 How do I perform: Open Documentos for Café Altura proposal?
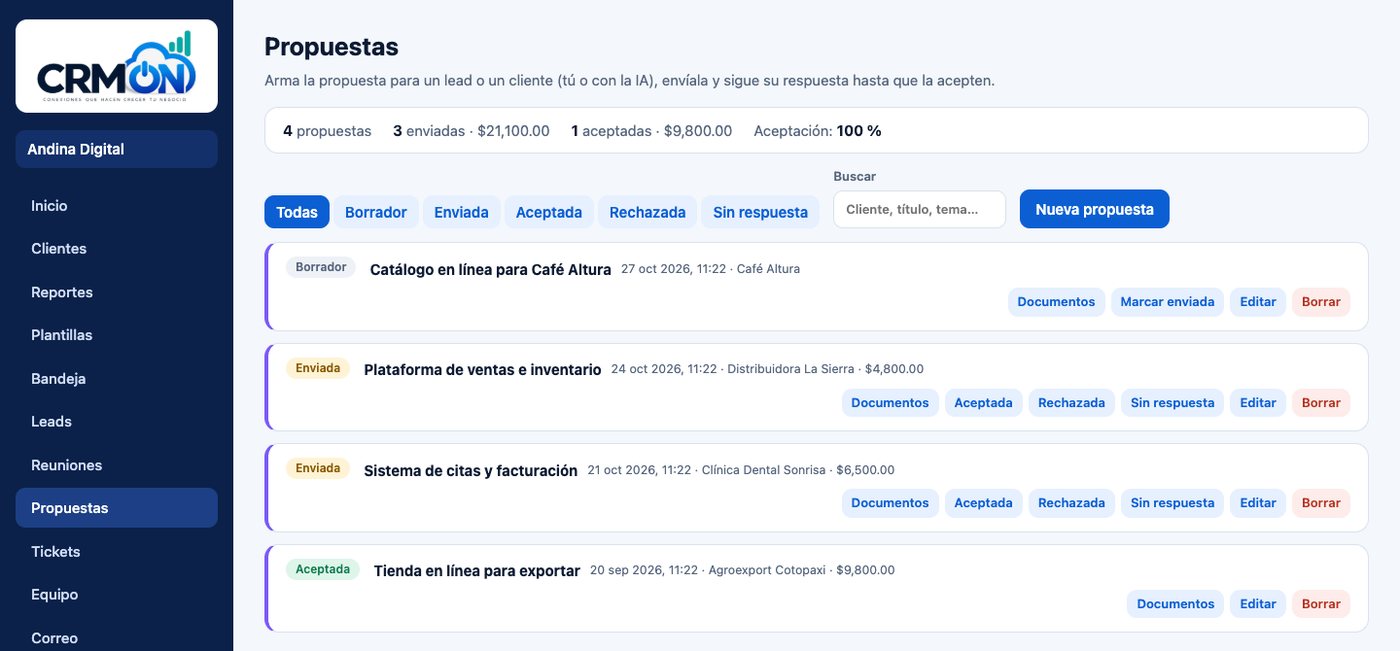coord(1056,302)
